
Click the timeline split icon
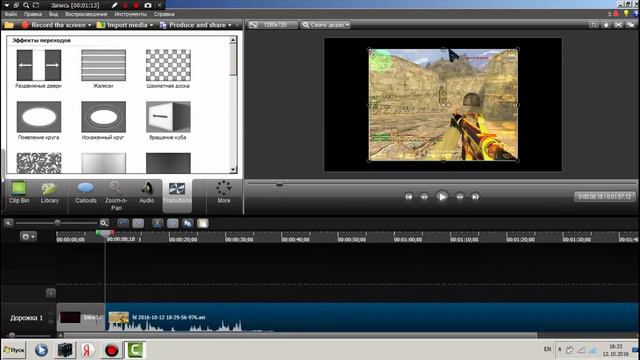pos(173,223)
